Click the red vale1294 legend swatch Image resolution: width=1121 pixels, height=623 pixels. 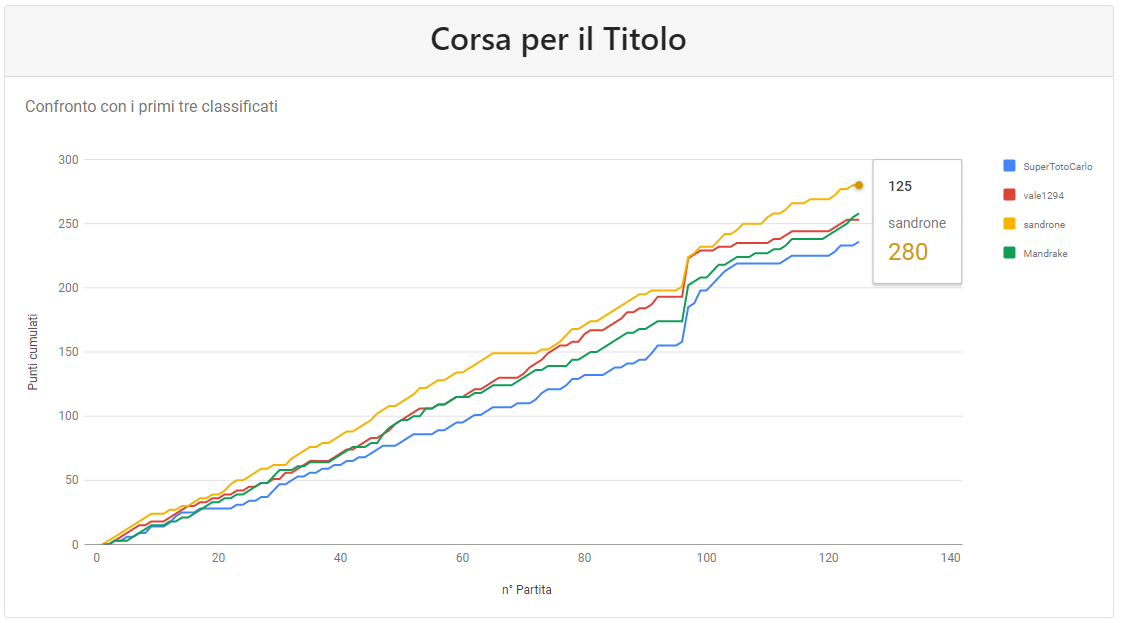click(1009, 195)
